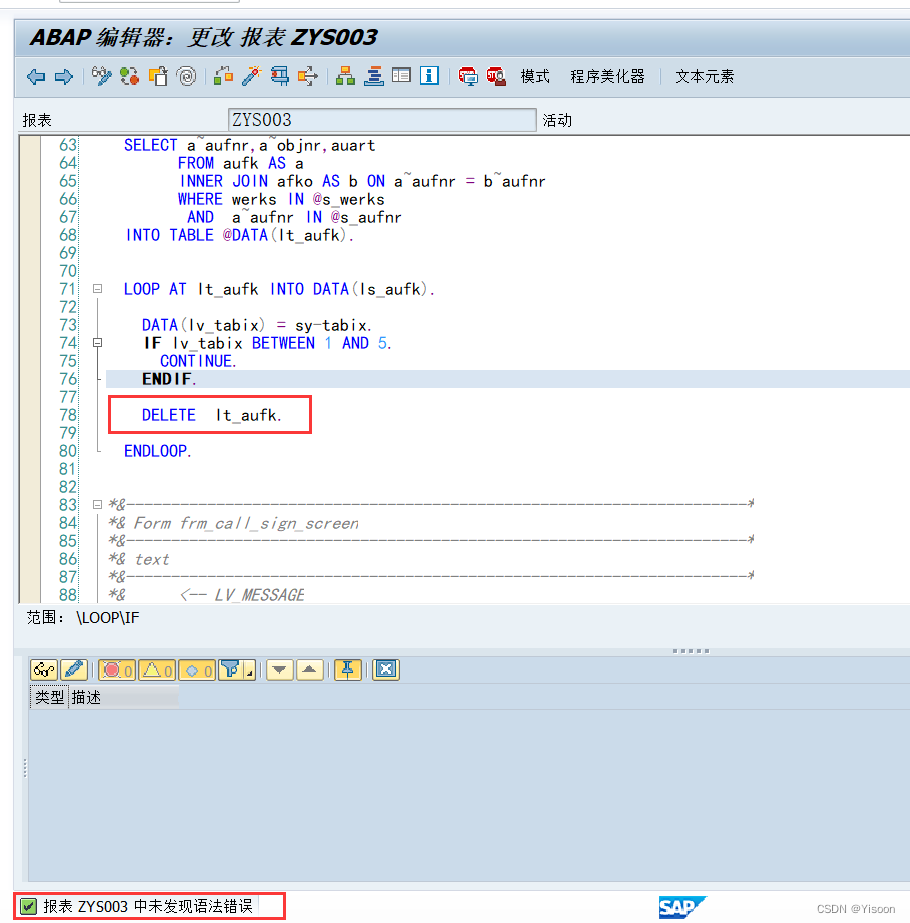Click the Test/Execute vise icon
The image size is (910, 923).
coord(280,77)
